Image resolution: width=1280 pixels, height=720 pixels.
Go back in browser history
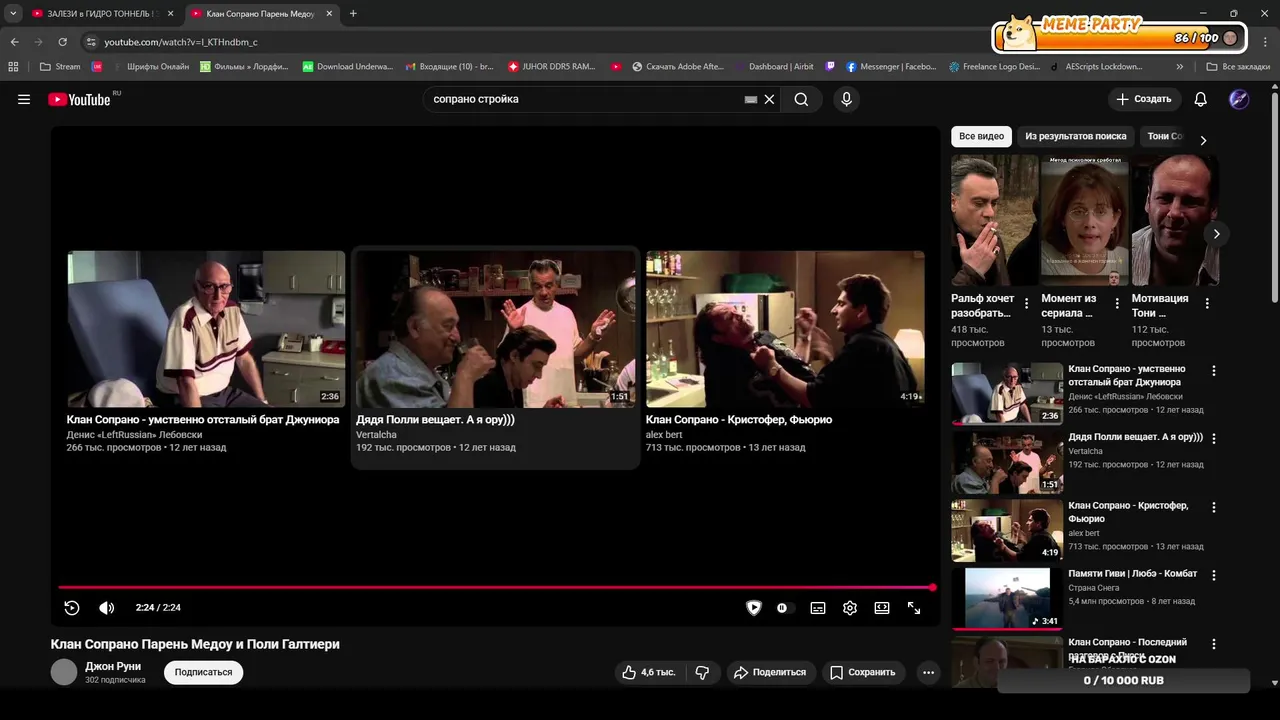coord(14,42)
